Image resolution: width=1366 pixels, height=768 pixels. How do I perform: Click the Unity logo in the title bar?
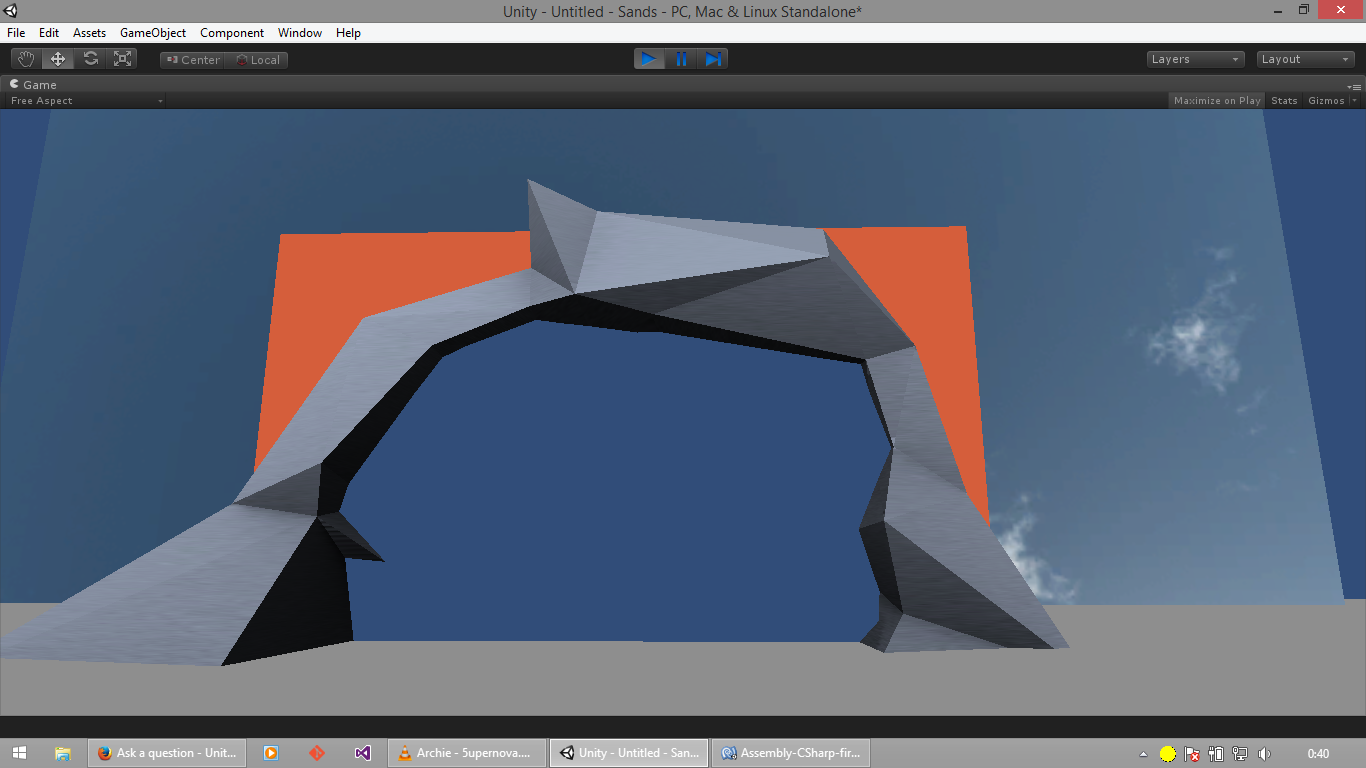(11, 11)
